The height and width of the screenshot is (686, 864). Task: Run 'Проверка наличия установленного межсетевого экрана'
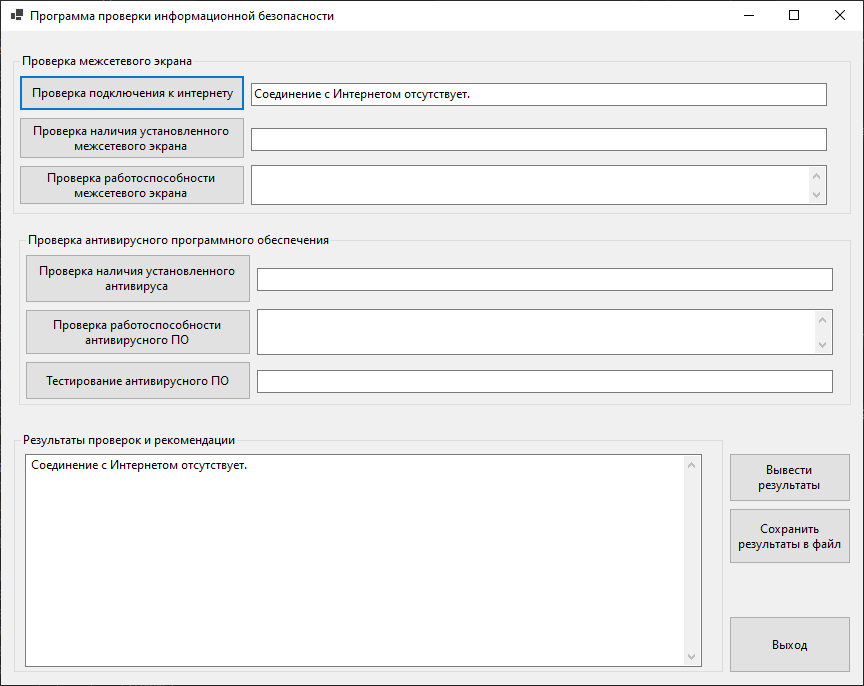[132, 138]
